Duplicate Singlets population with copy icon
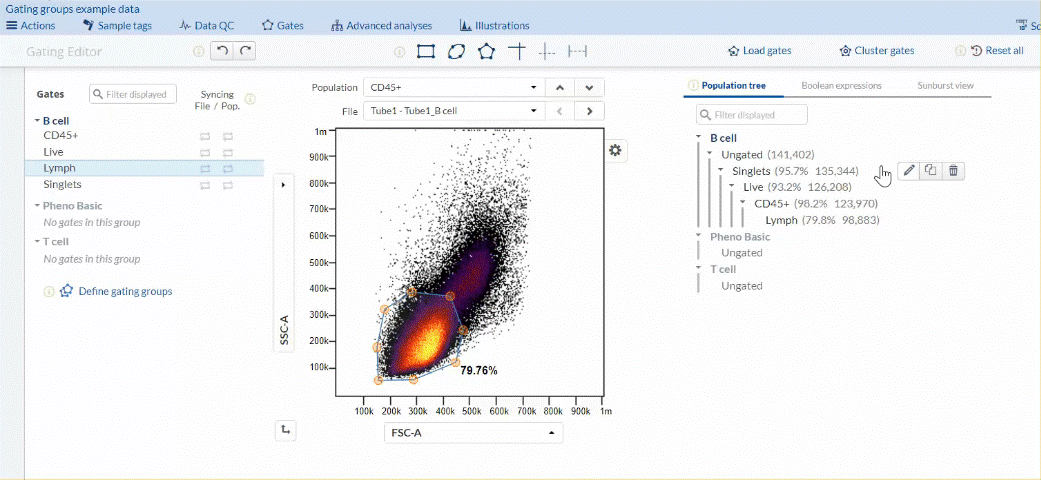 [x=931, y=171]
